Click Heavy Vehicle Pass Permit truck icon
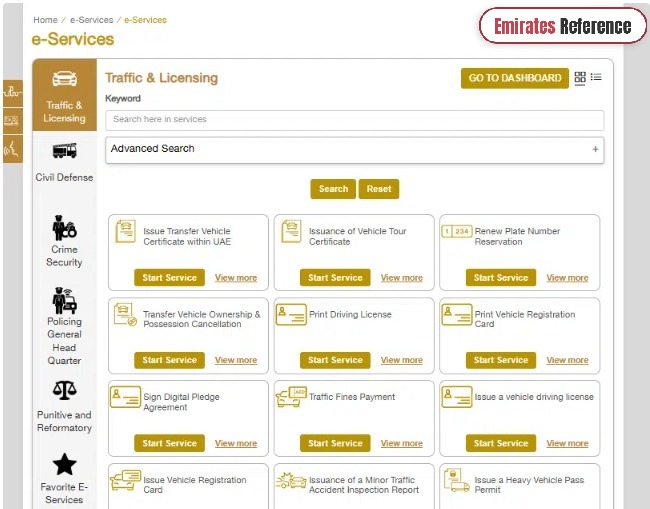The height and width of the screenshot is (509, 650). coord(456,480)
